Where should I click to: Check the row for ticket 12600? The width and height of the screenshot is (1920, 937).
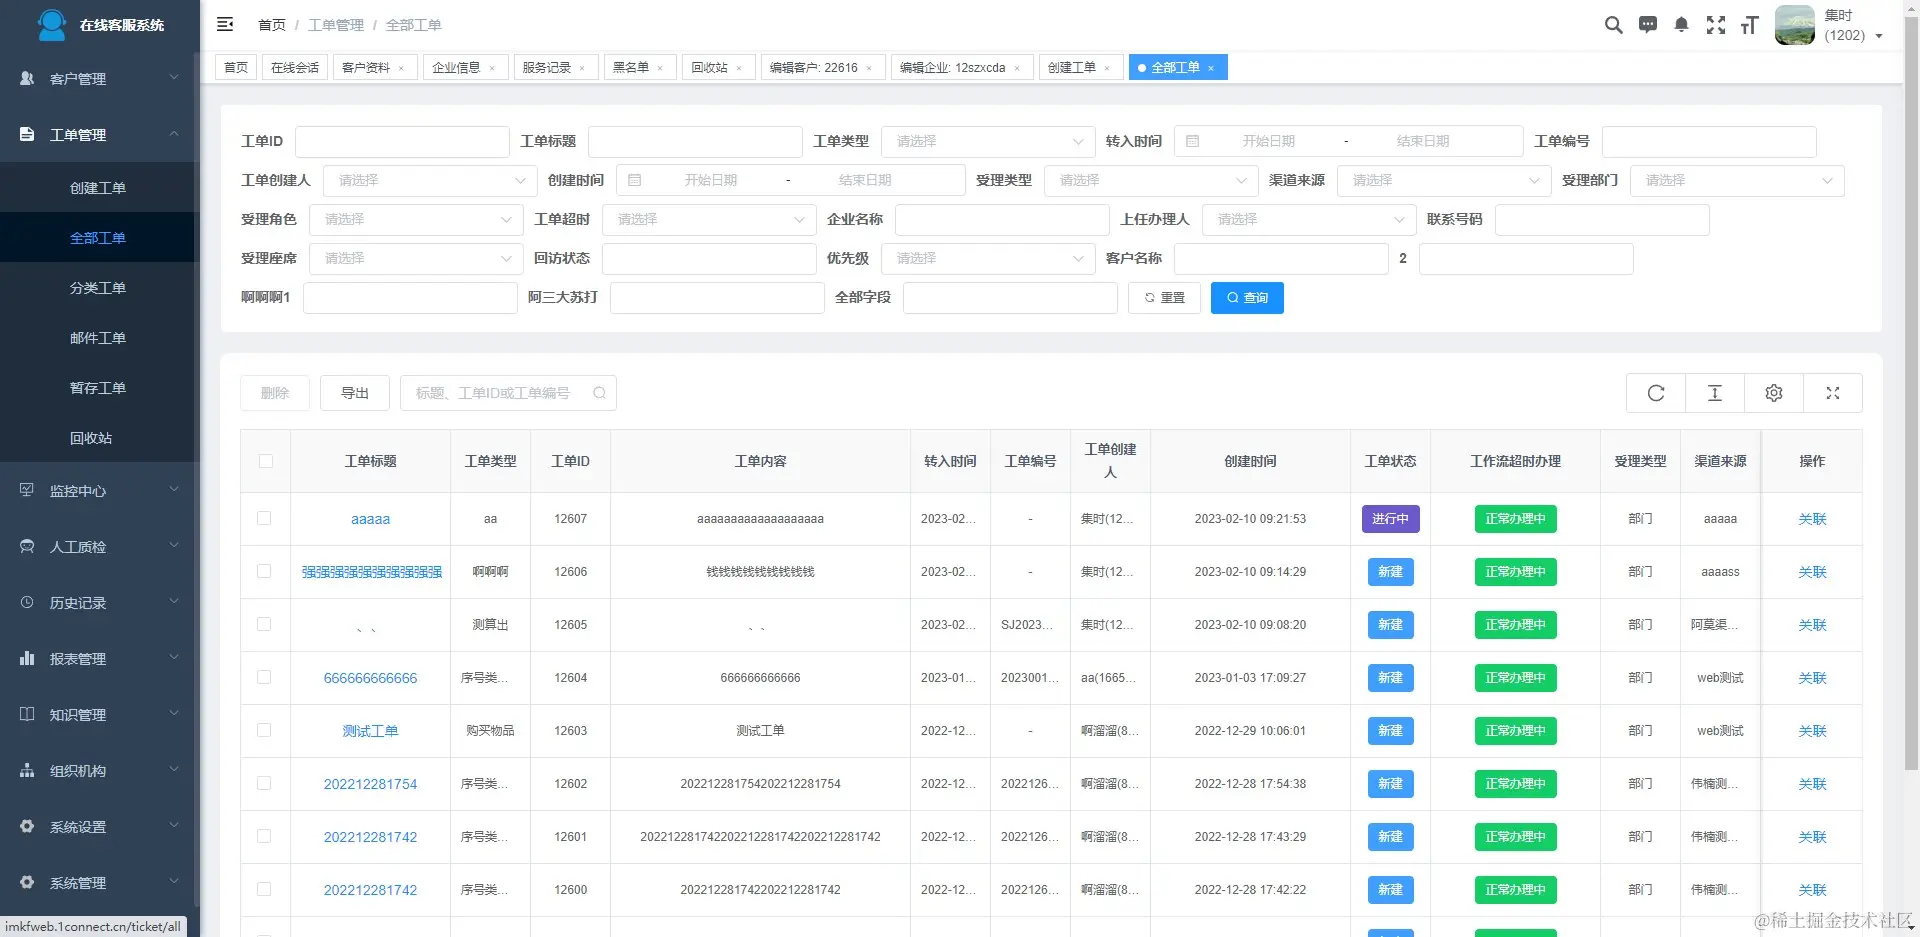(x=264, y=889)
